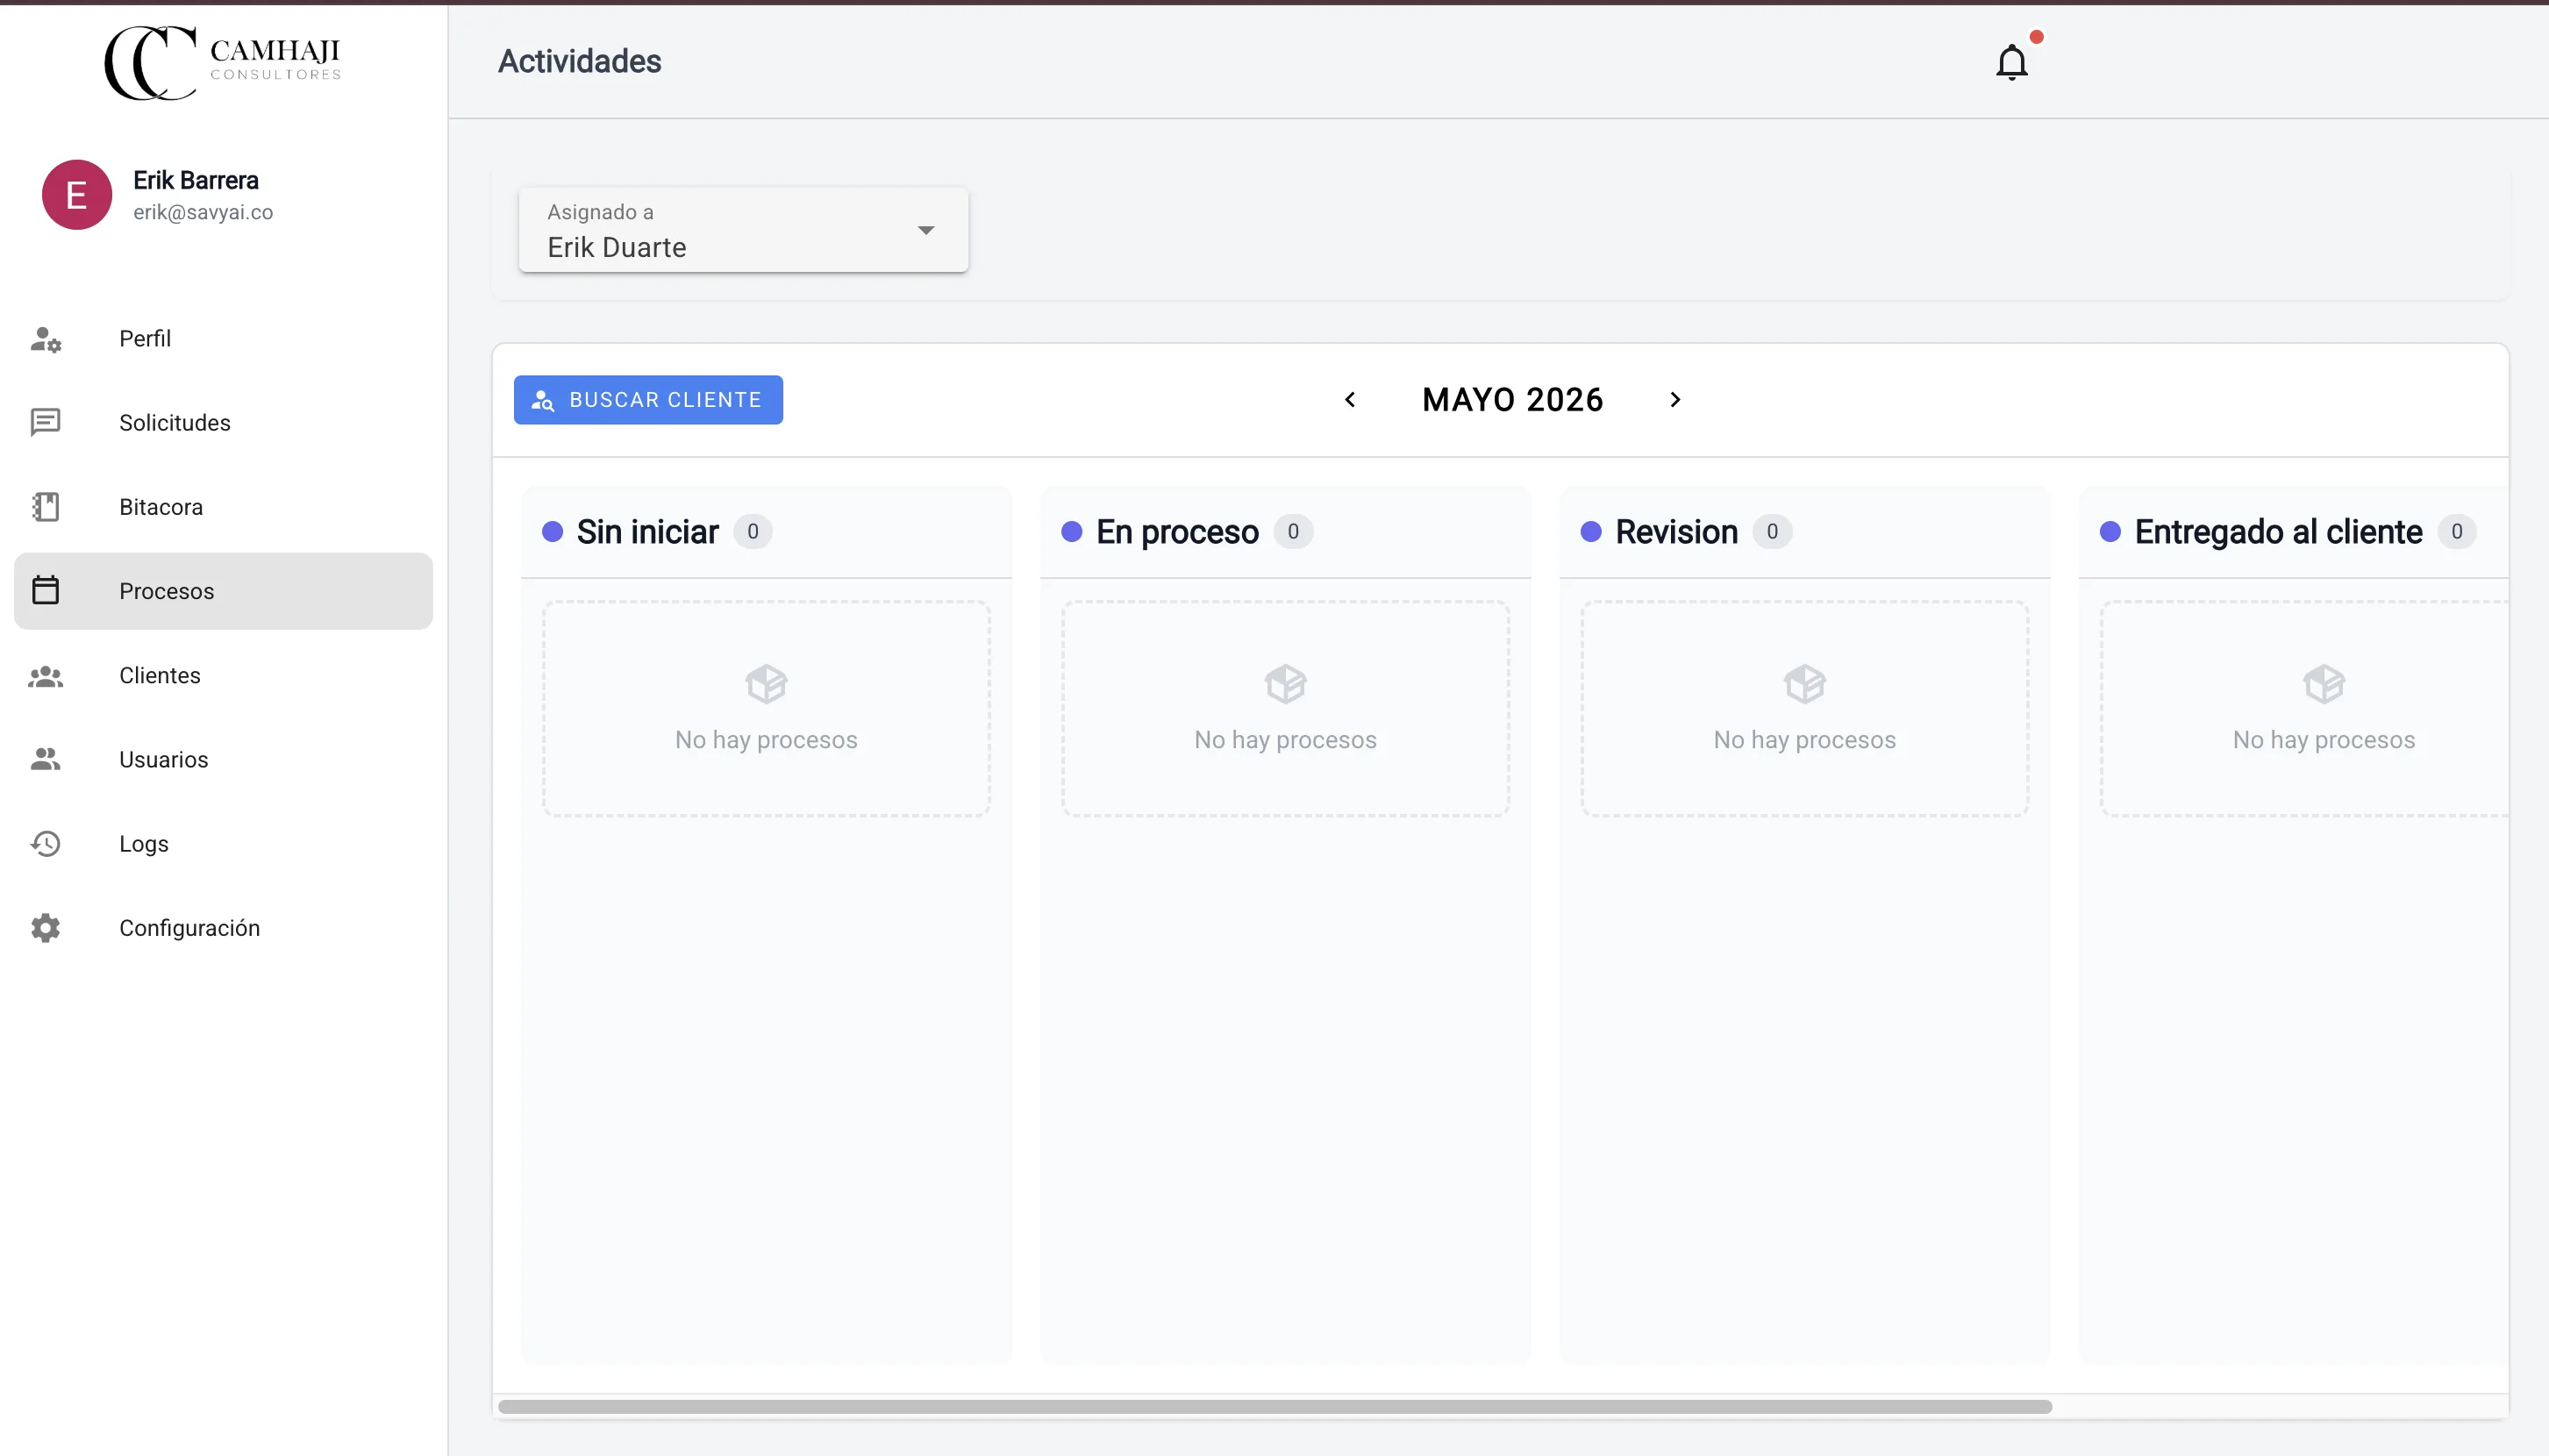Go to the previous month
This screenshot has width=2549, height=1456.
click(1350, 400)
